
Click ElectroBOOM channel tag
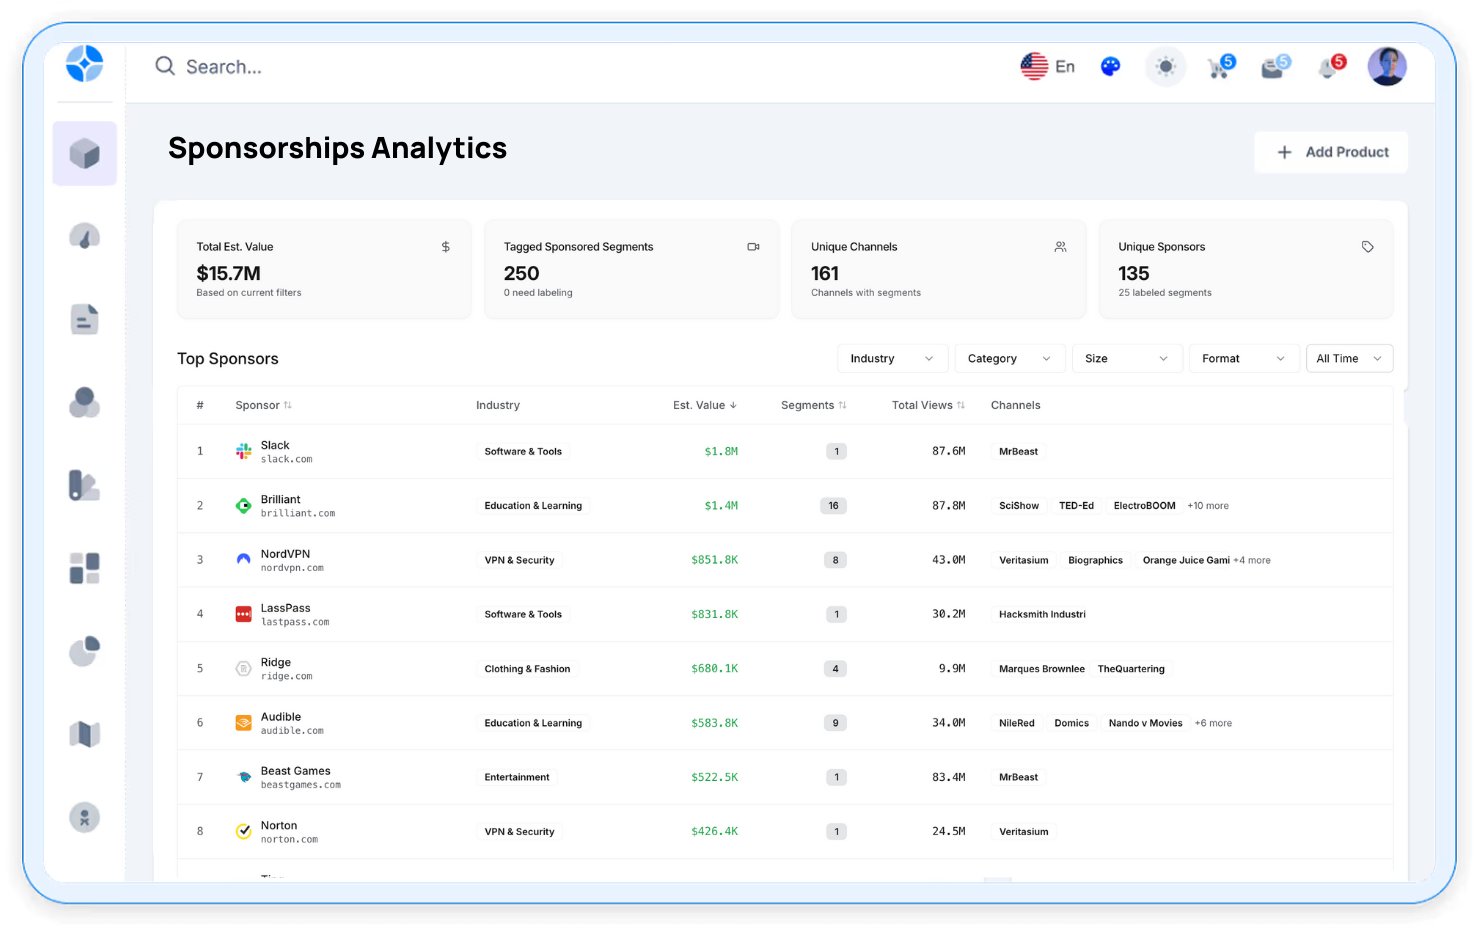click(1144, 506)
